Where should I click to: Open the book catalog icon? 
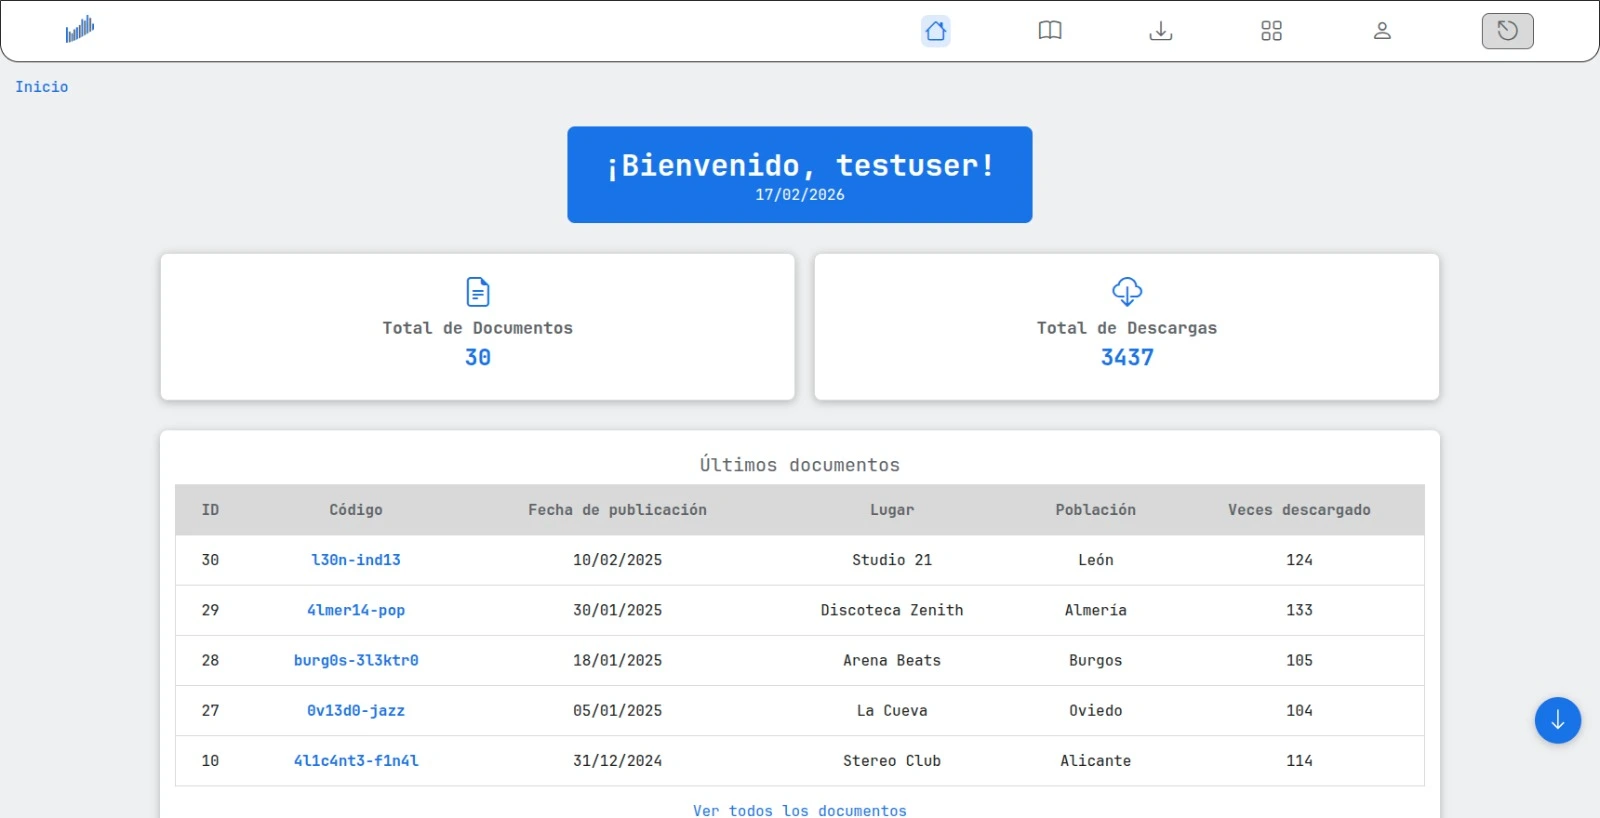[1050, 31]
